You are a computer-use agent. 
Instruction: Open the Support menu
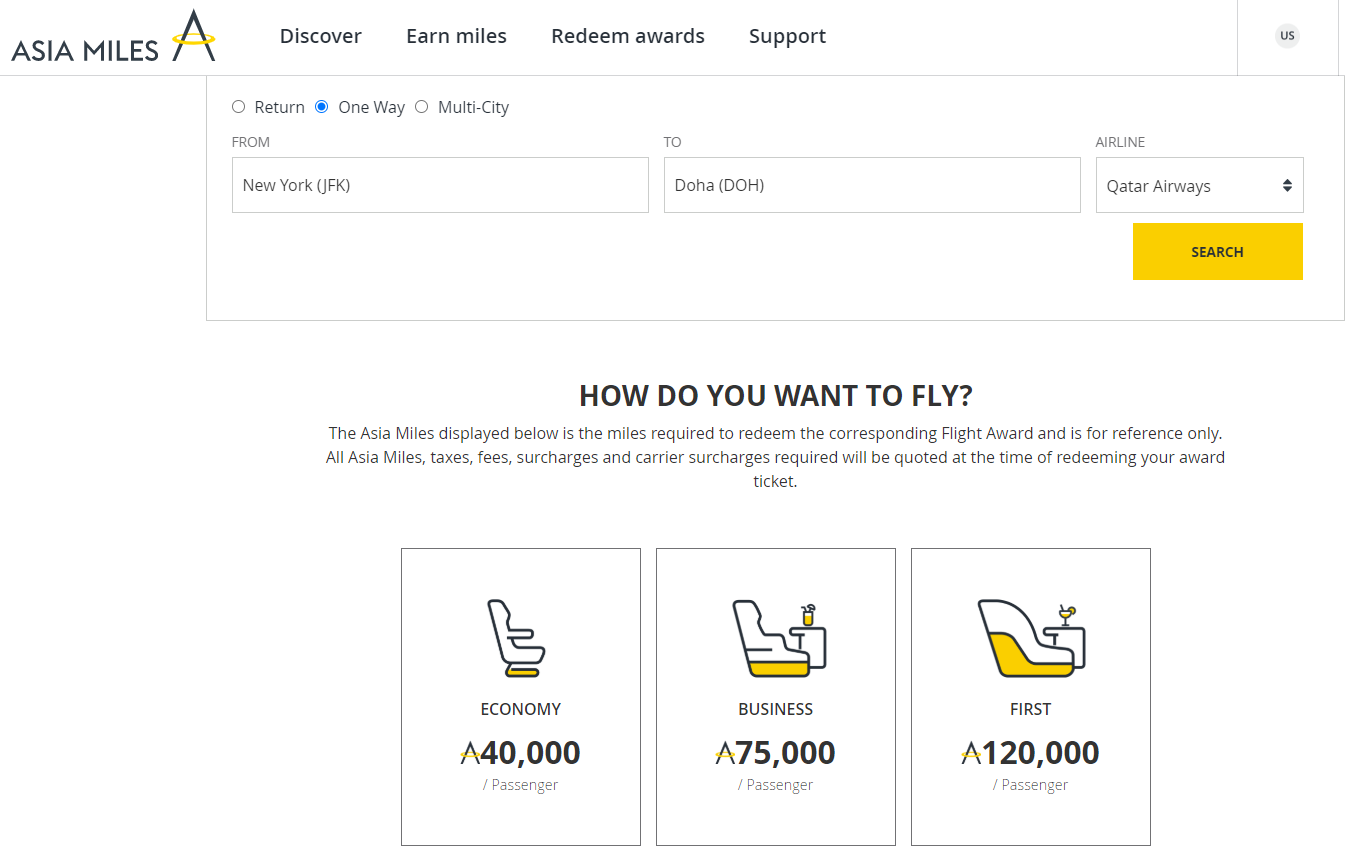(x=787, y=36)
